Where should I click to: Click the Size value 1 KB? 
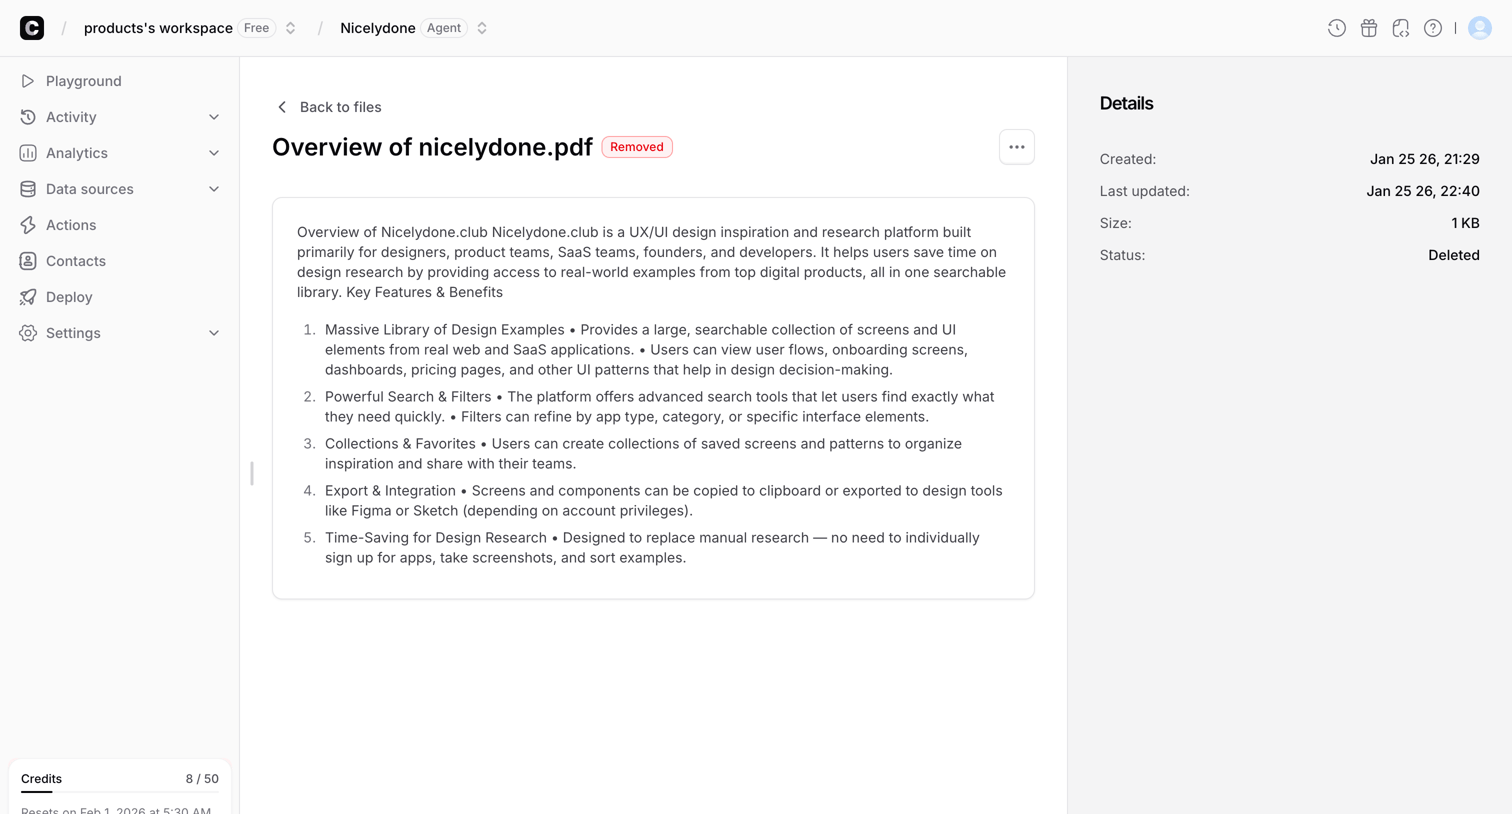[x=1465, y=223]
